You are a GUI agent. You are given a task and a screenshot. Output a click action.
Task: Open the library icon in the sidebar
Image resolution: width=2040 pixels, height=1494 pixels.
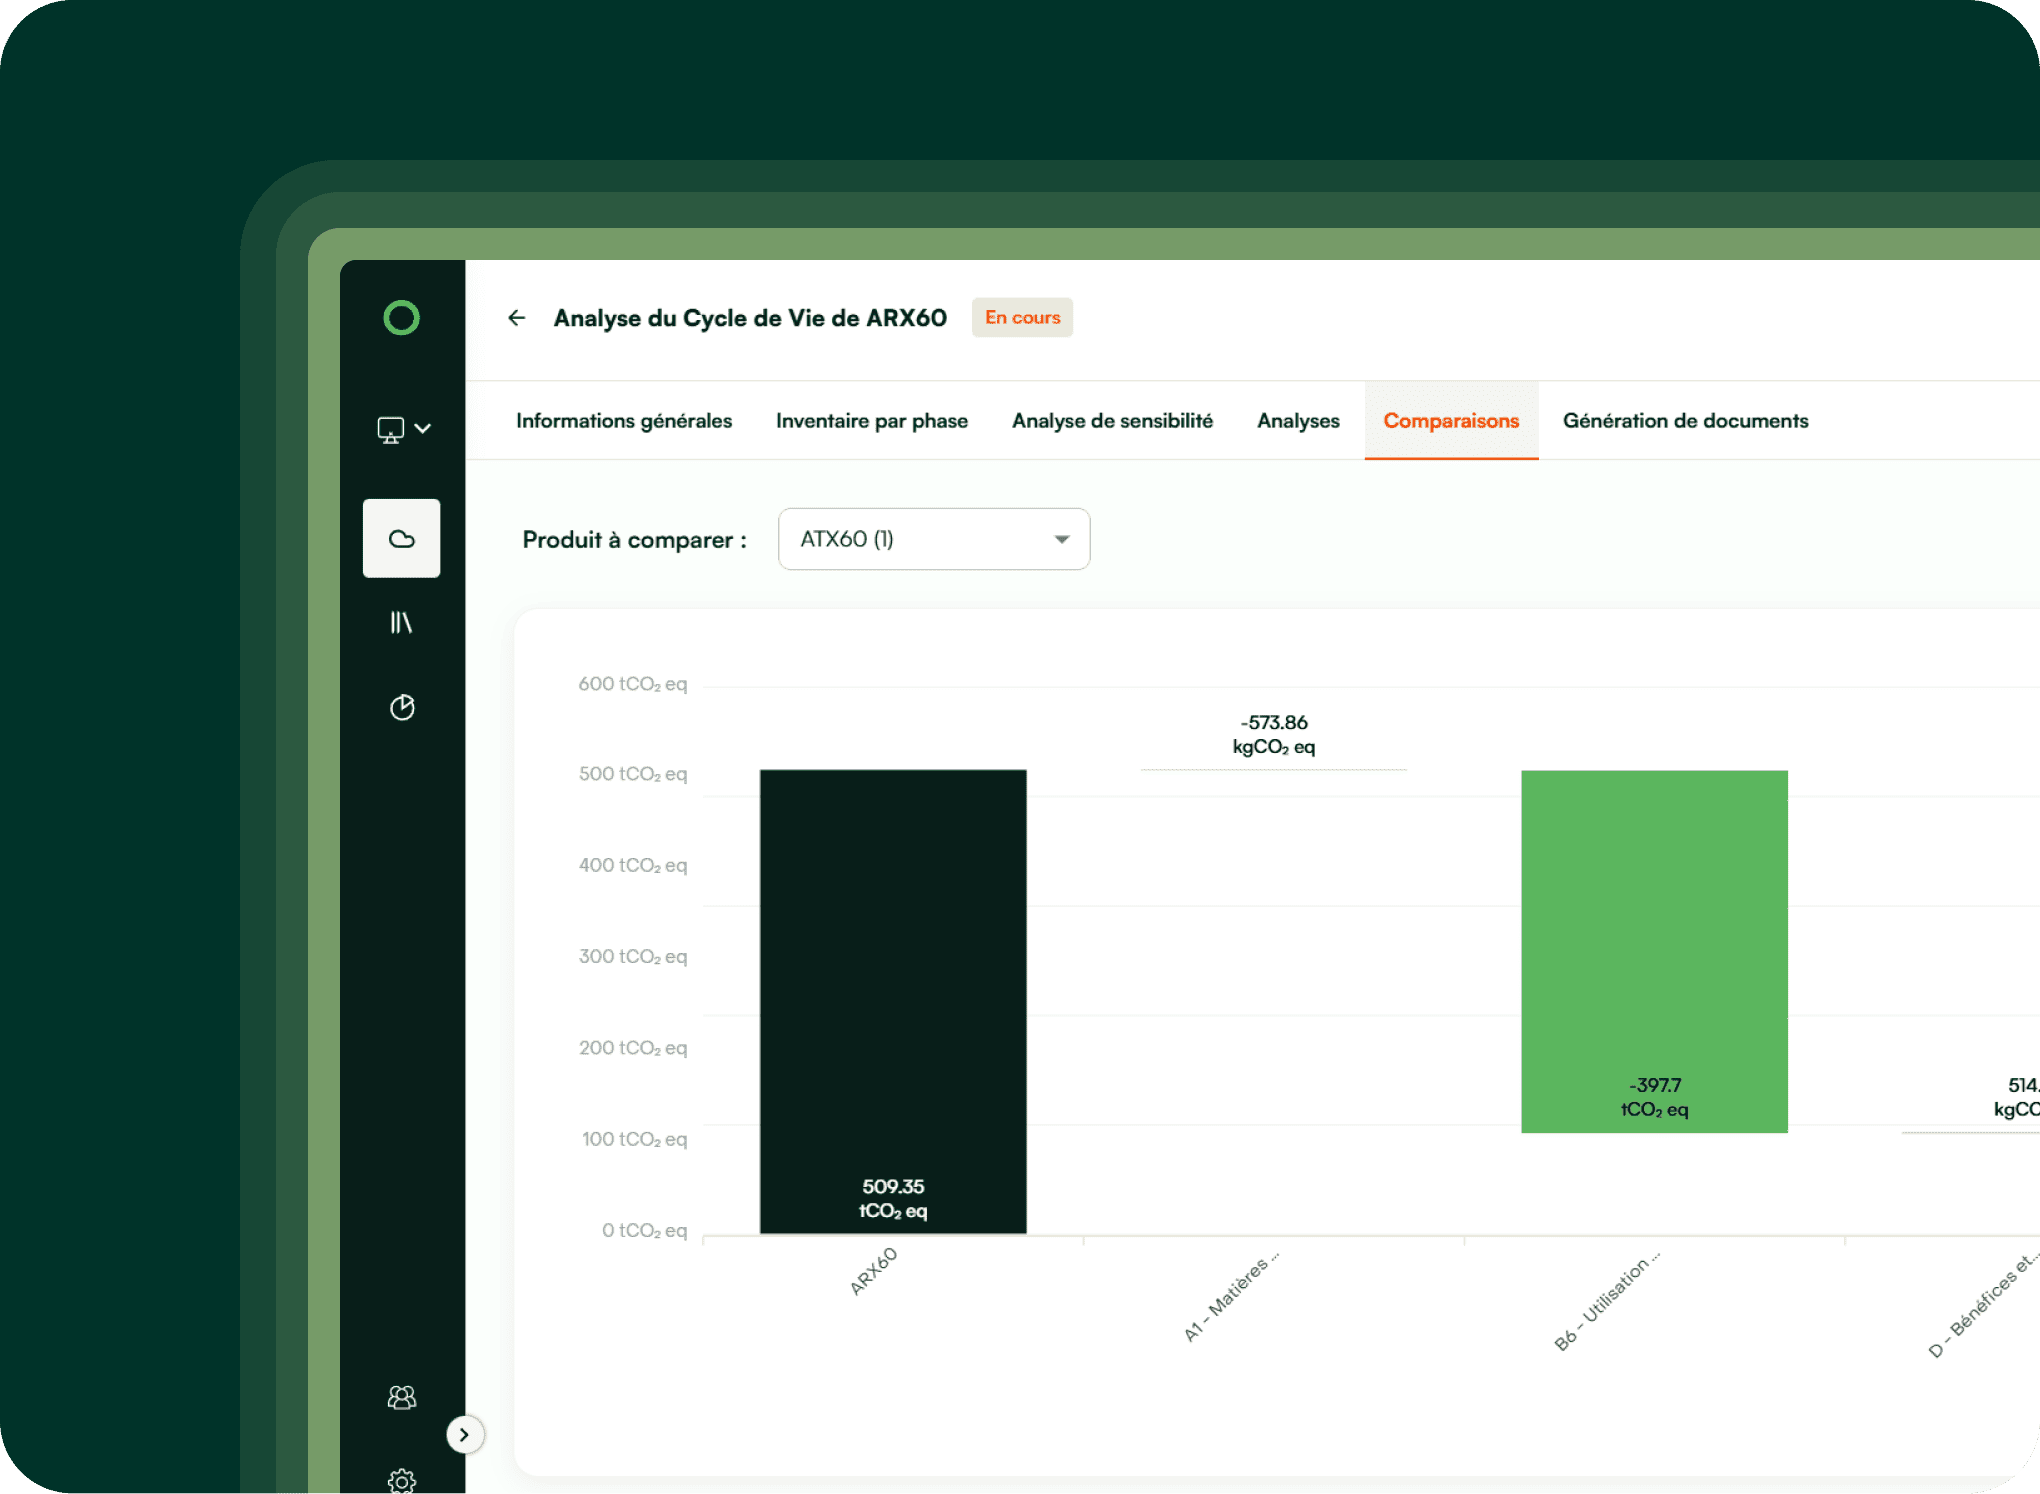401,622
